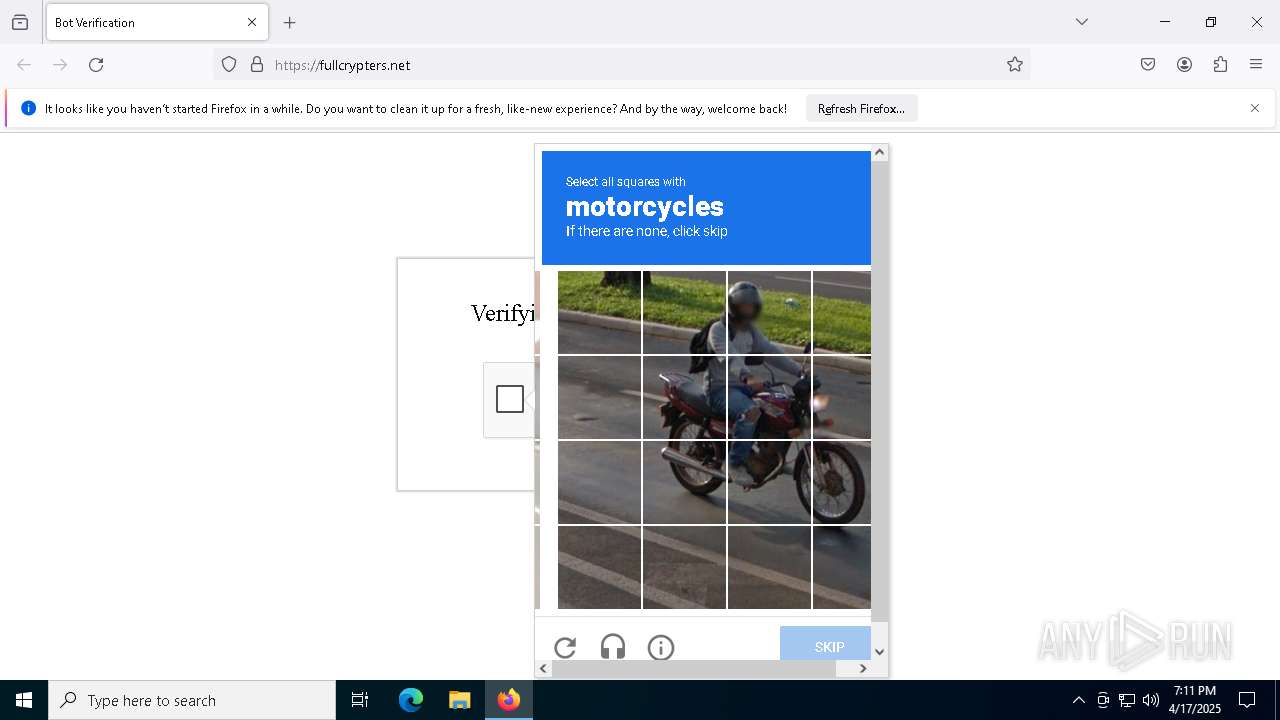Show hidden system tray icons
This screenshot has height=720, width=1280.
pos(1078,700)
